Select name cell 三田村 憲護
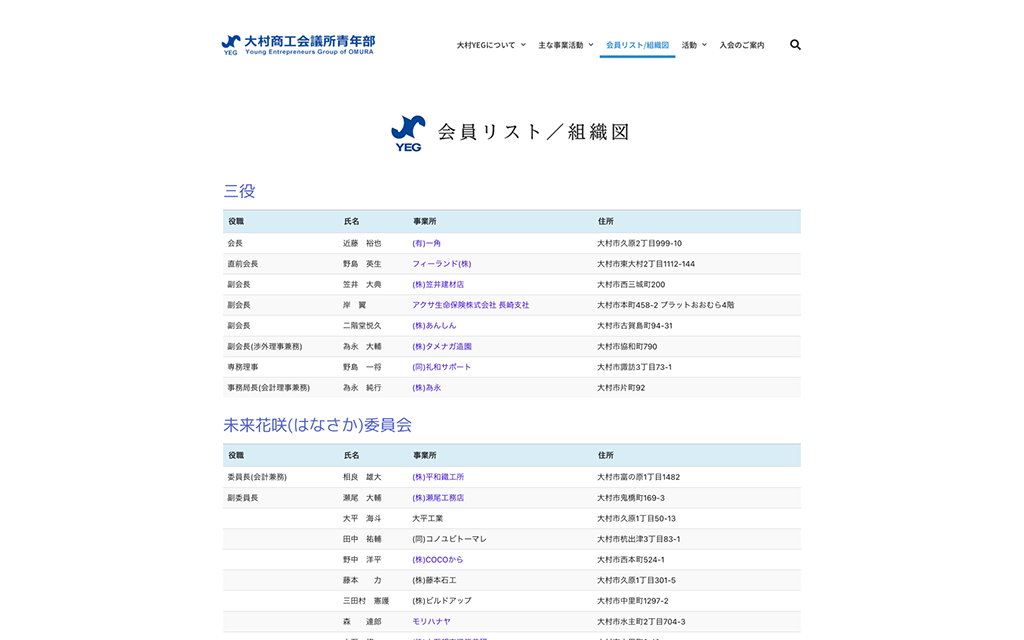Image resolution: width=1024 pixels, height=640 pixels. [366, 601]
